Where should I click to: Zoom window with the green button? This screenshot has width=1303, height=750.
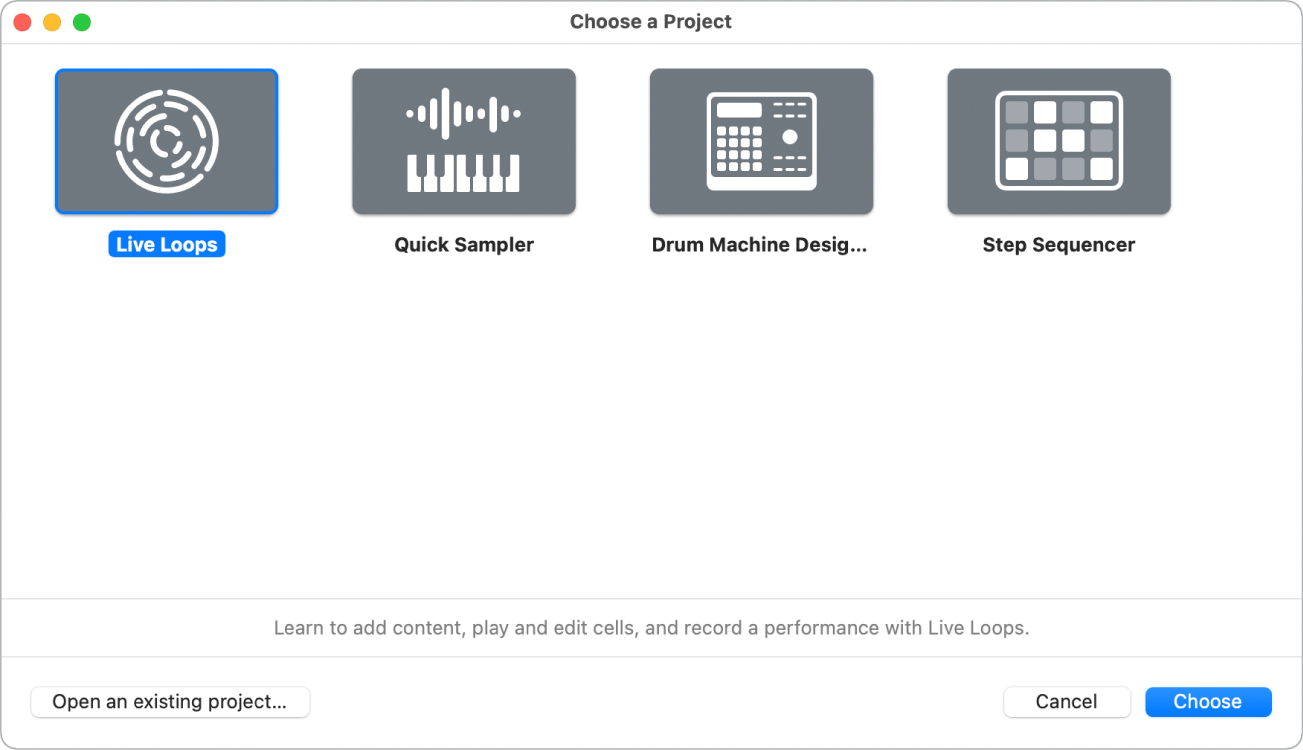[x=82, y=22]
